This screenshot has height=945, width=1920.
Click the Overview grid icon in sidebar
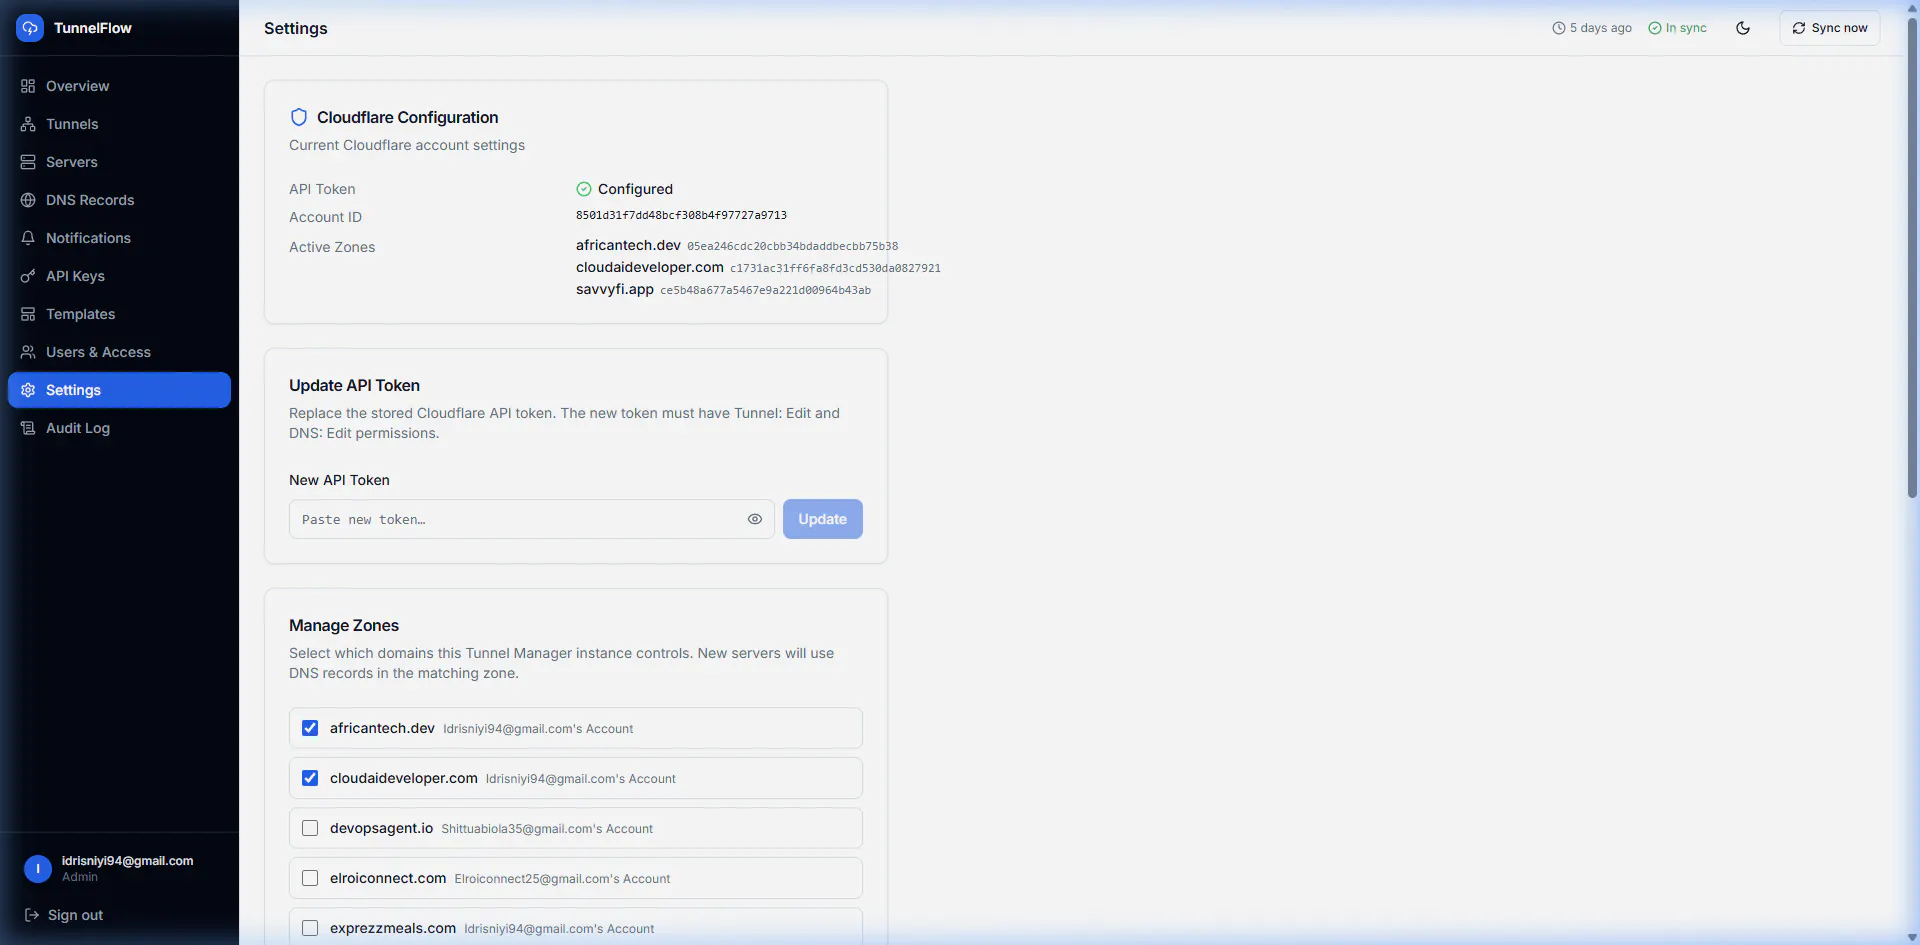(28, 86)
